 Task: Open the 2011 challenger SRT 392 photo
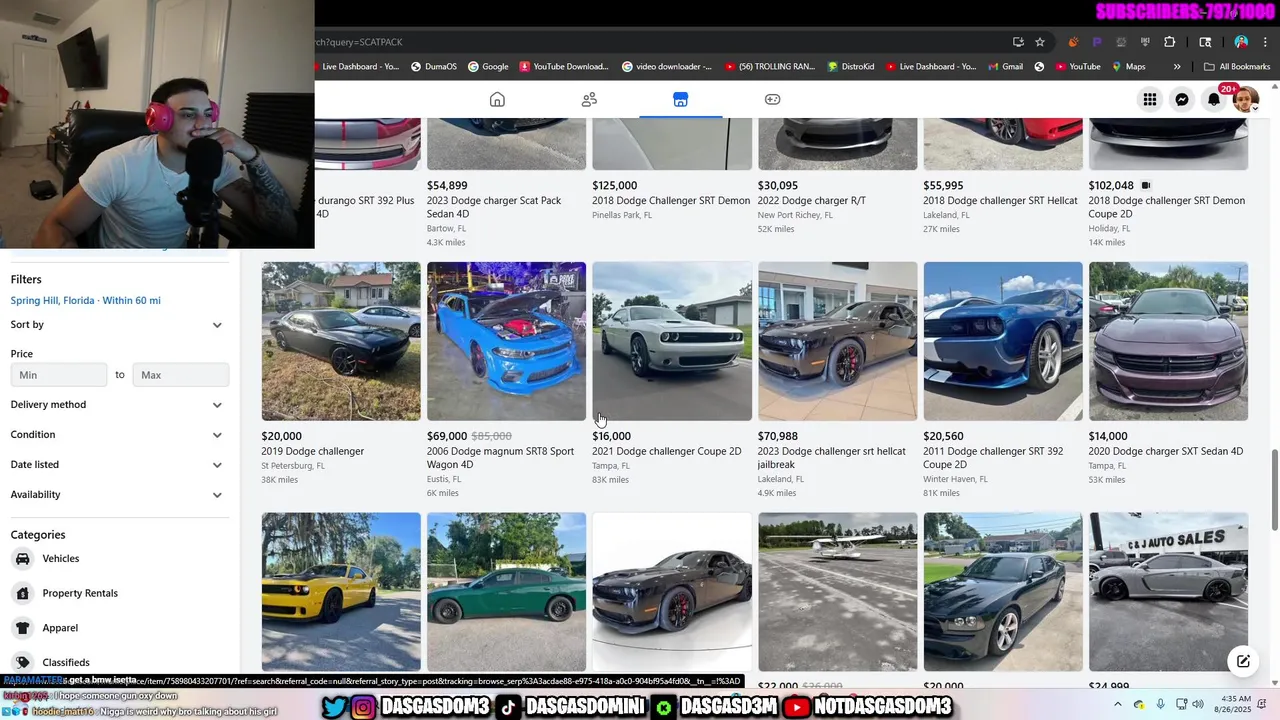click(x=1003, y=341)
